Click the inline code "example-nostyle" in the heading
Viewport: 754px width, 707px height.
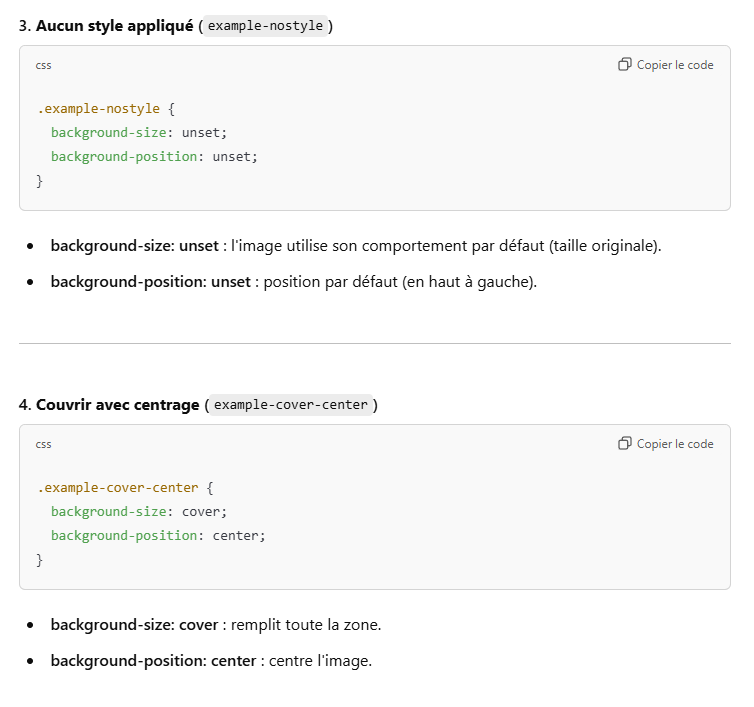pyautogui.click(x=265, y=26)
